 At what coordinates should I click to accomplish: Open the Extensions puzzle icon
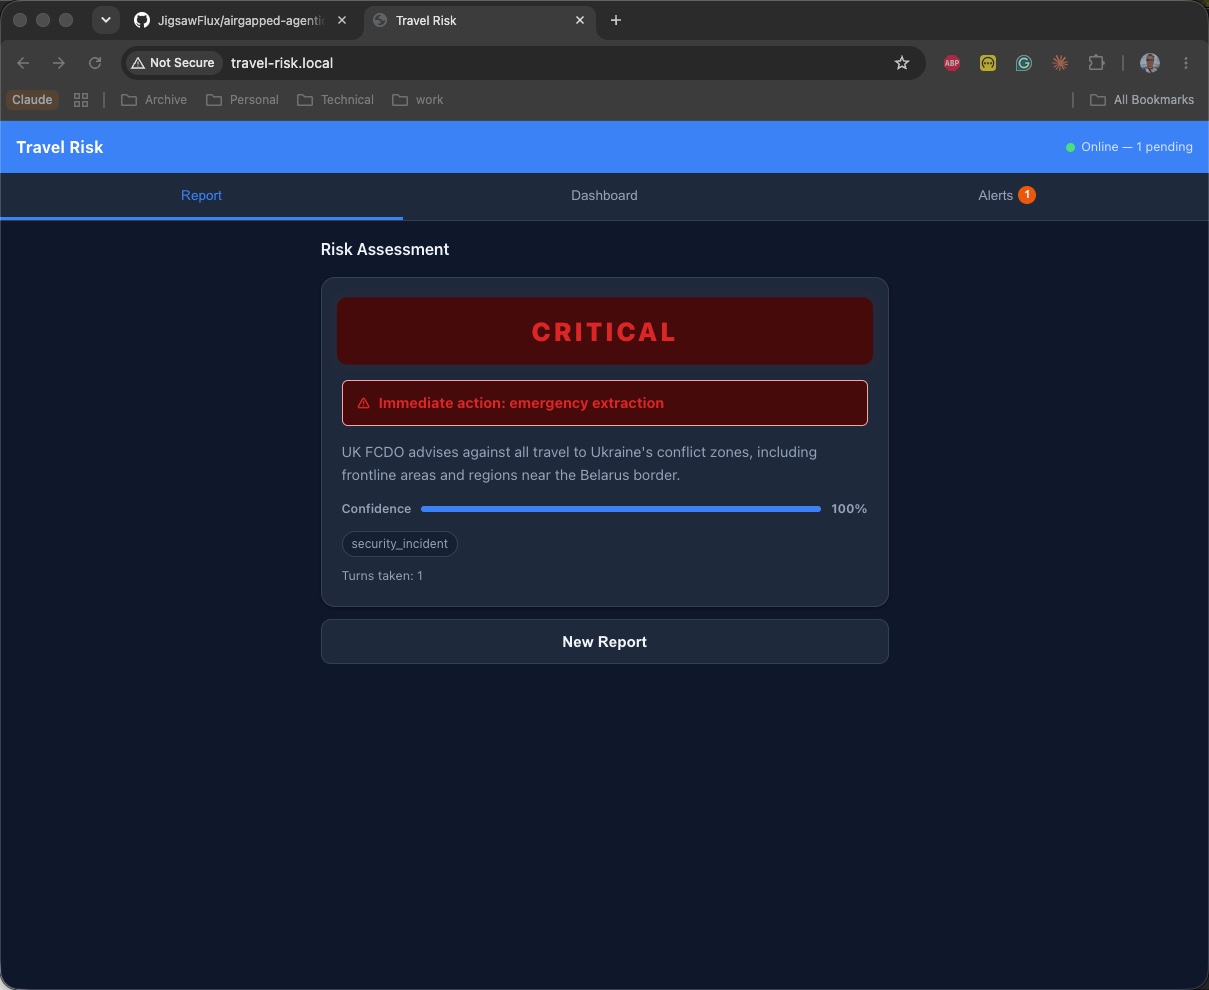tap(1096, 63)
